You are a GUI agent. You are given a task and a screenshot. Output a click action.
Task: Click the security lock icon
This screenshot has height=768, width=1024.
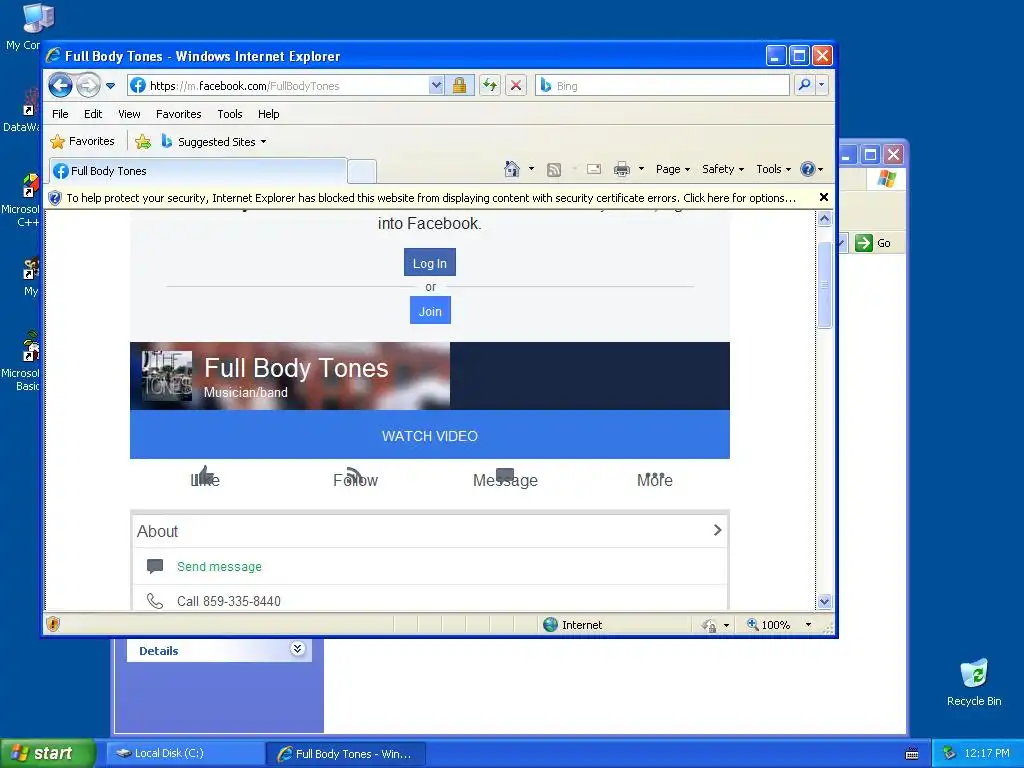click(x=460, y=86)
